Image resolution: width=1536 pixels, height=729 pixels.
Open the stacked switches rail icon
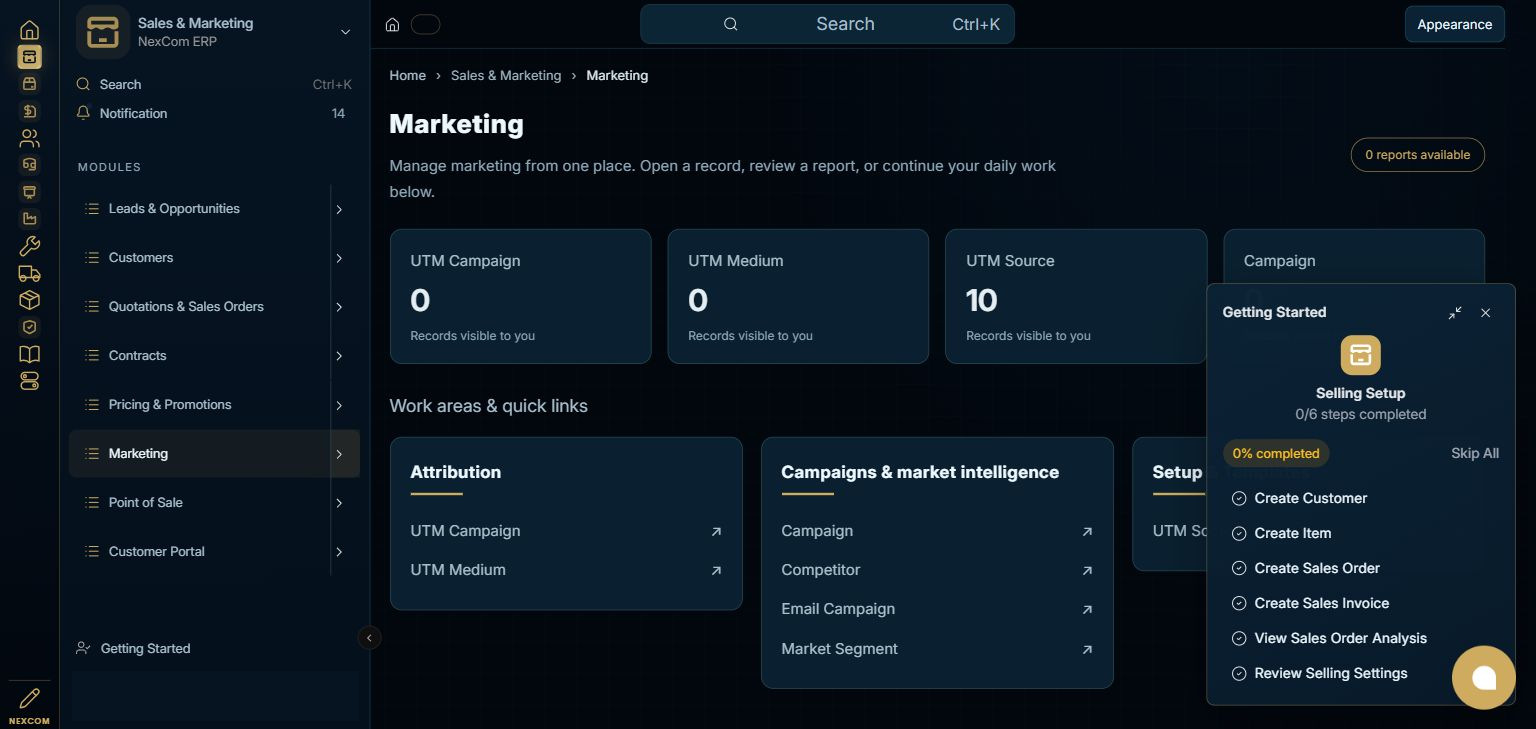point(30,381)
